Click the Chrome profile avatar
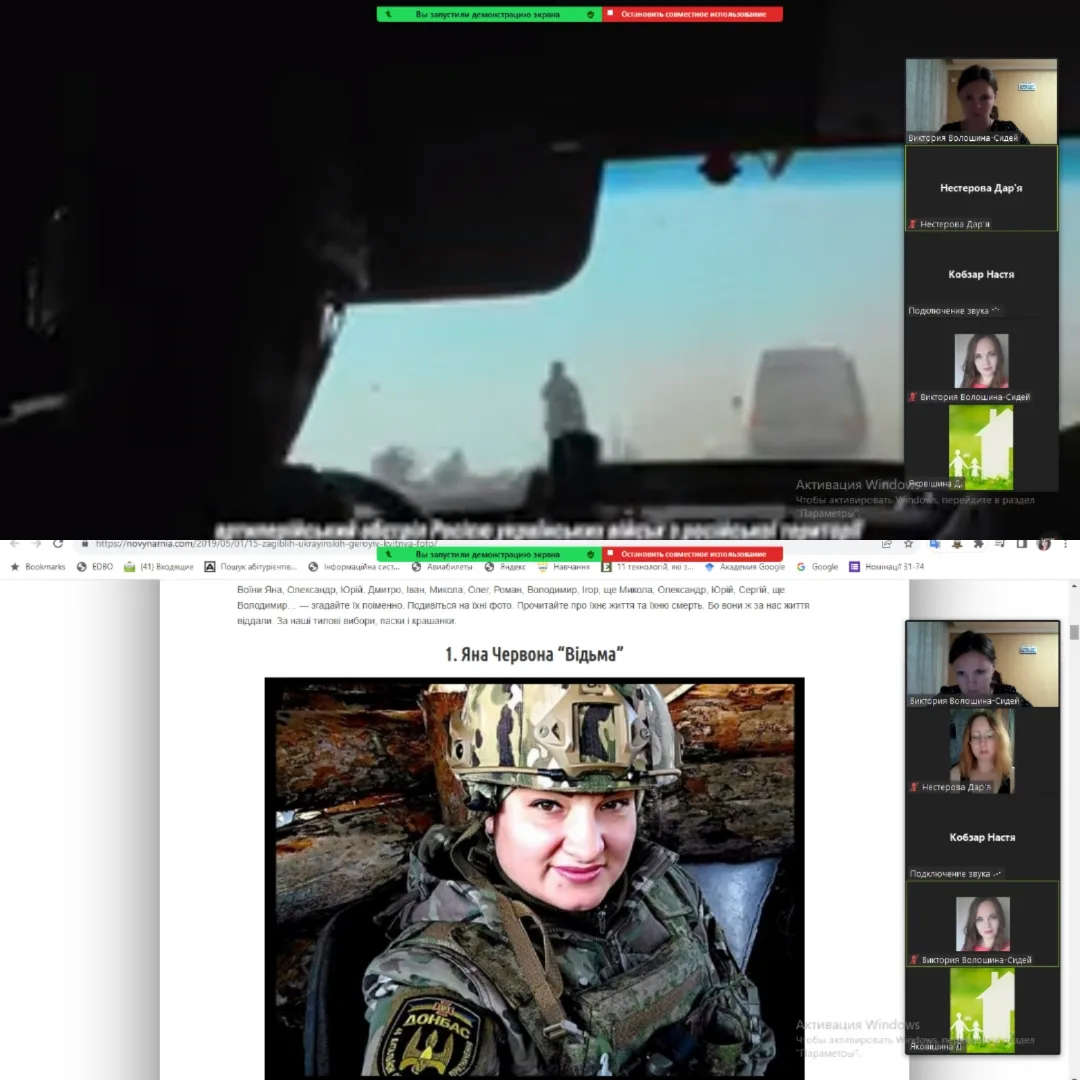 click(1044, 544)
